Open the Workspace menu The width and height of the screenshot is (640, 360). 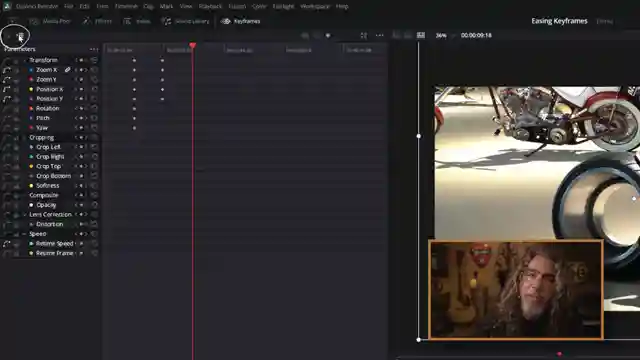coord(315,7)
